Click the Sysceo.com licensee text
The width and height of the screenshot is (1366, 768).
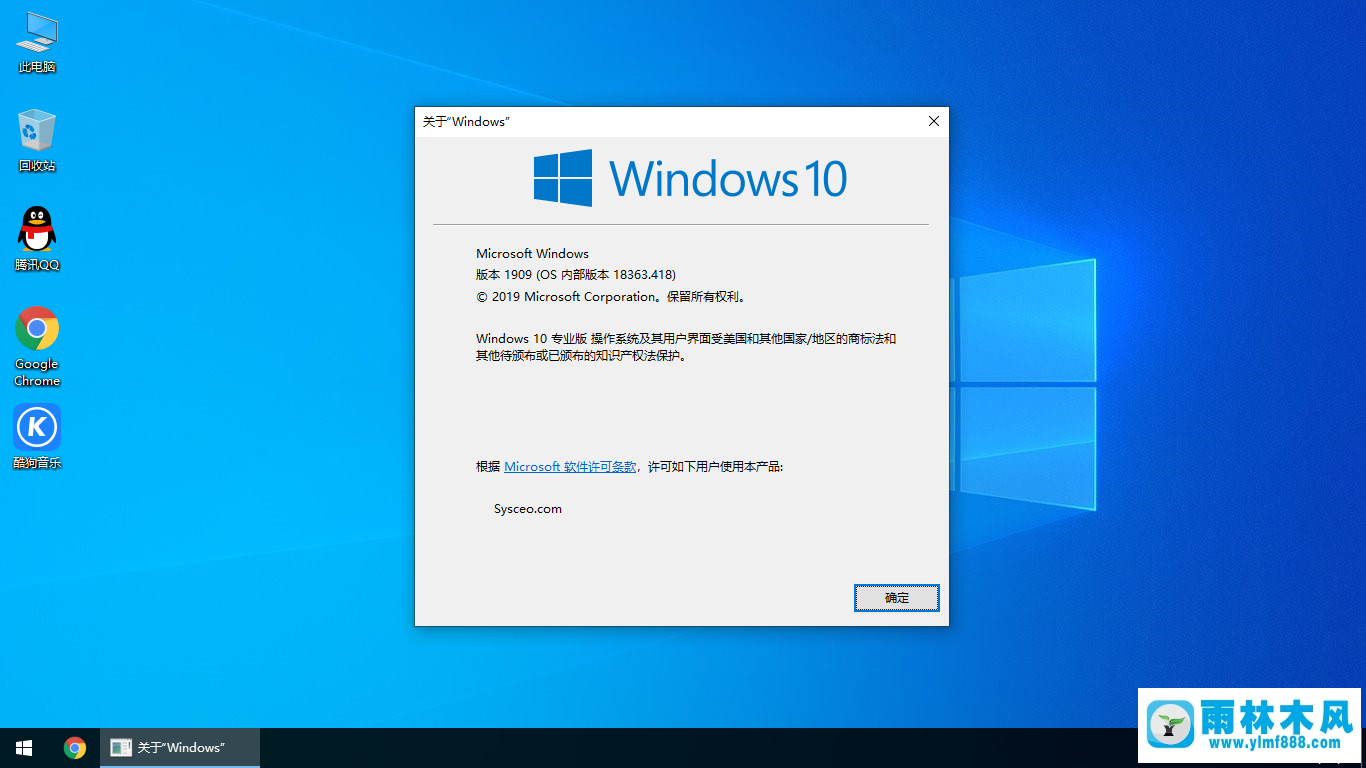528,509
